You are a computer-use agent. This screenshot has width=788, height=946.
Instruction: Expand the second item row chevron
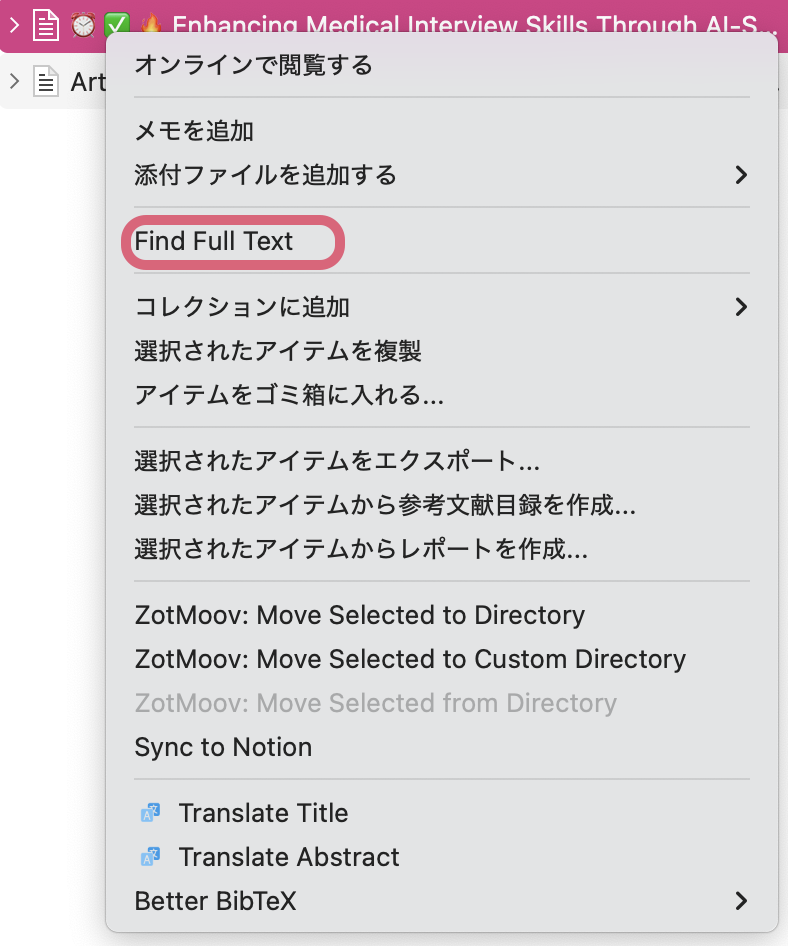[x=14, y=81]
